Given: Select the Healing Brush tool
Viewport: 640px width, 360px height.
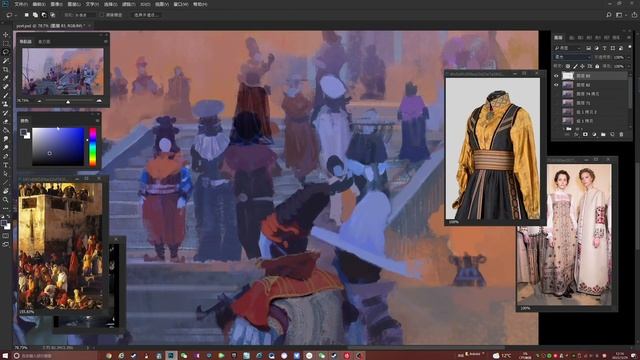Looking at the screenshot, I should pos(6,87).
